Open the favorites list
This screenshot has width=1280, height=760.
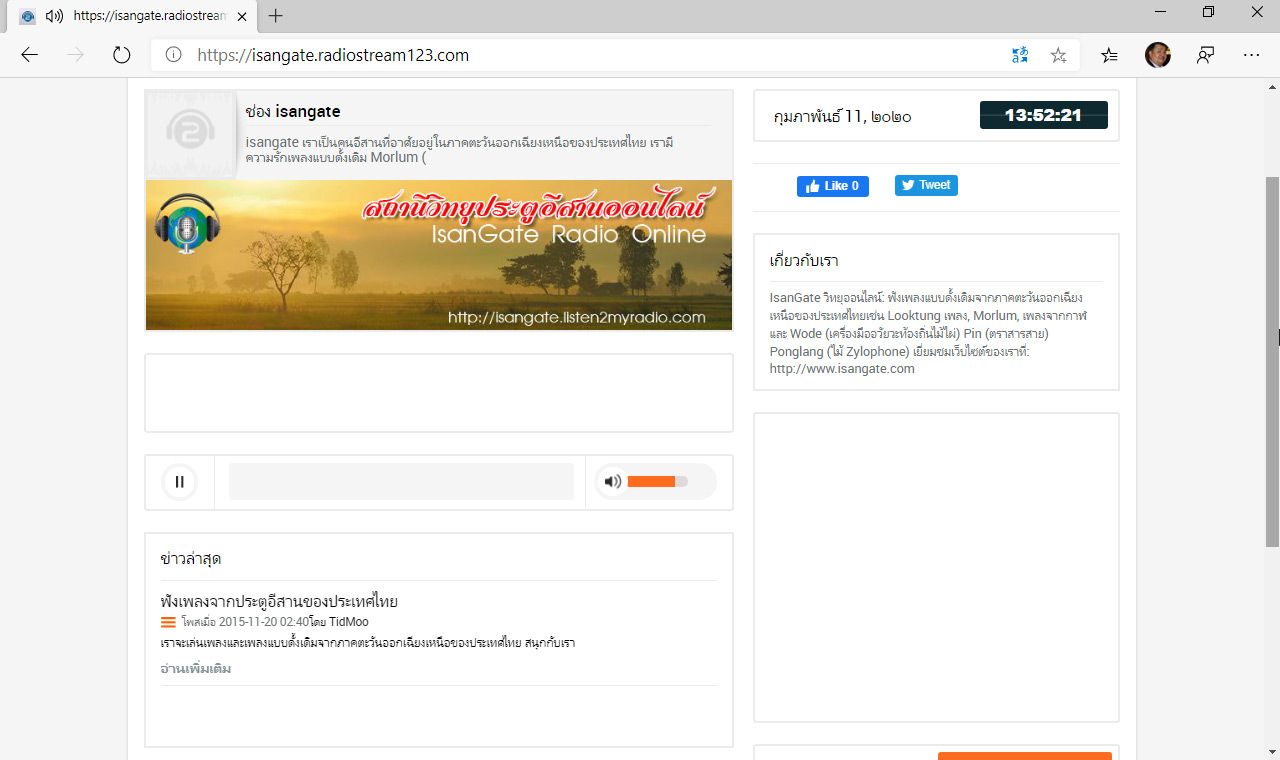coord(1109,55)
